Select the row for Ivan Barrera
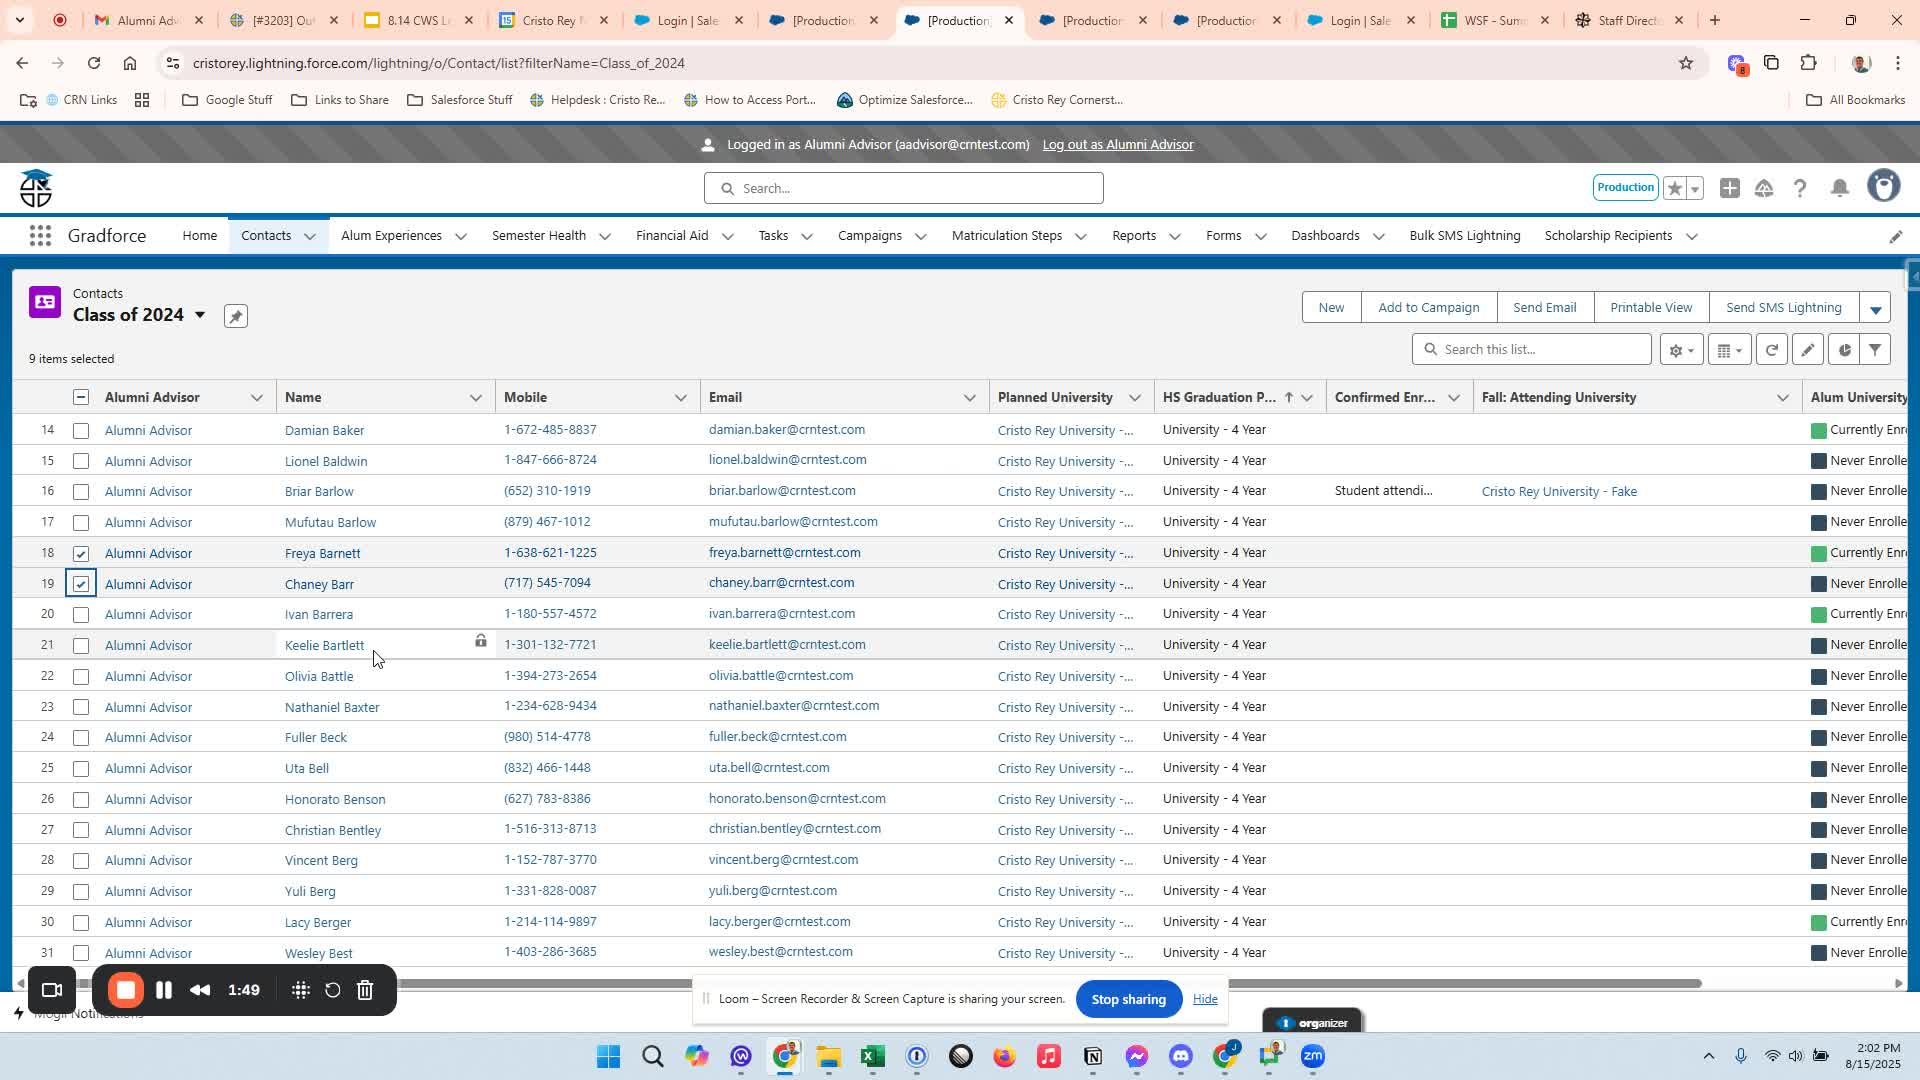This screenshot has width=1920, height=1080. coord(81,615)
